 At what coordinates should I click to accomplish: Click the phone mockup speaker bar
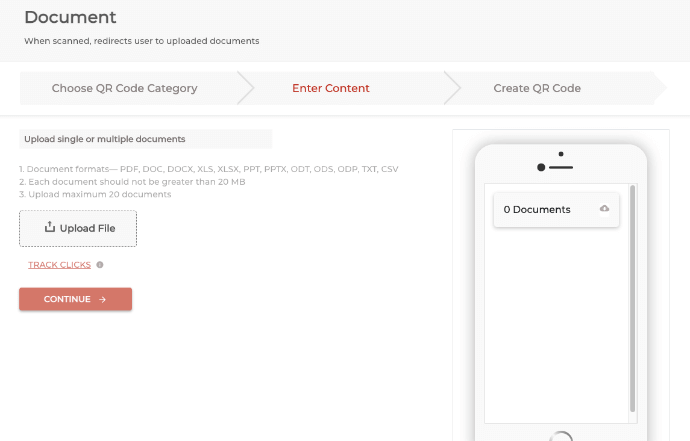(561, 168)
